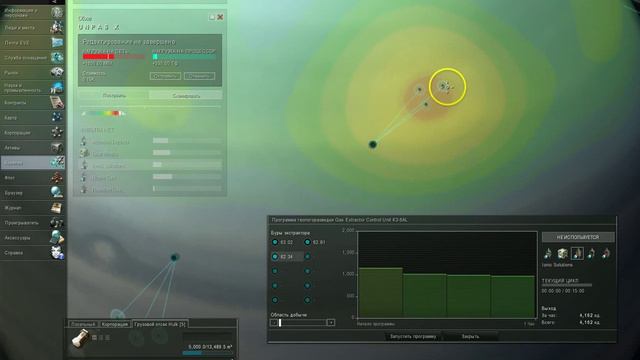
Task: Open the Корпорация inventory tab
Action: (x=115, y=324)
